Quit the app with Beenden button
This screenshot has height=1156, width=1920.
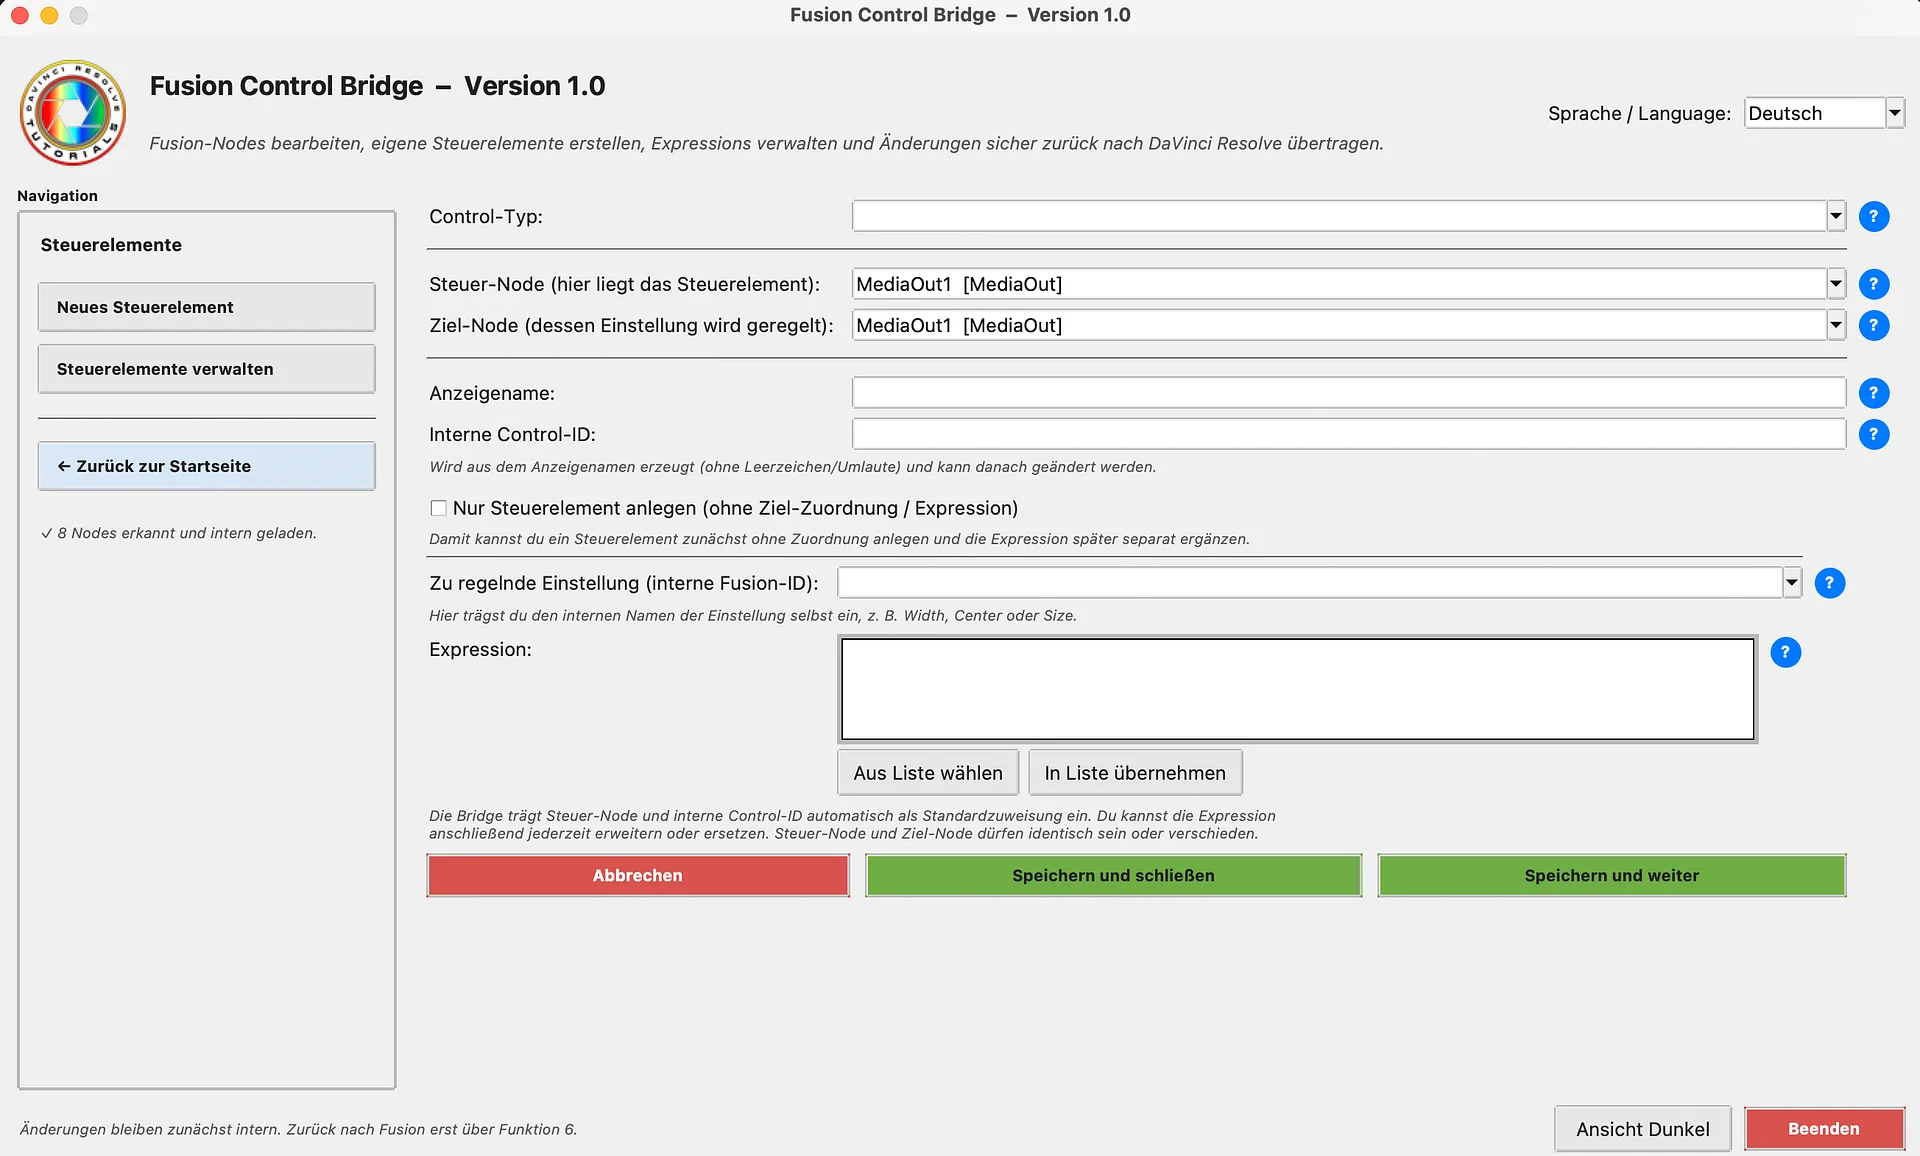(x=1824, y=1129)
